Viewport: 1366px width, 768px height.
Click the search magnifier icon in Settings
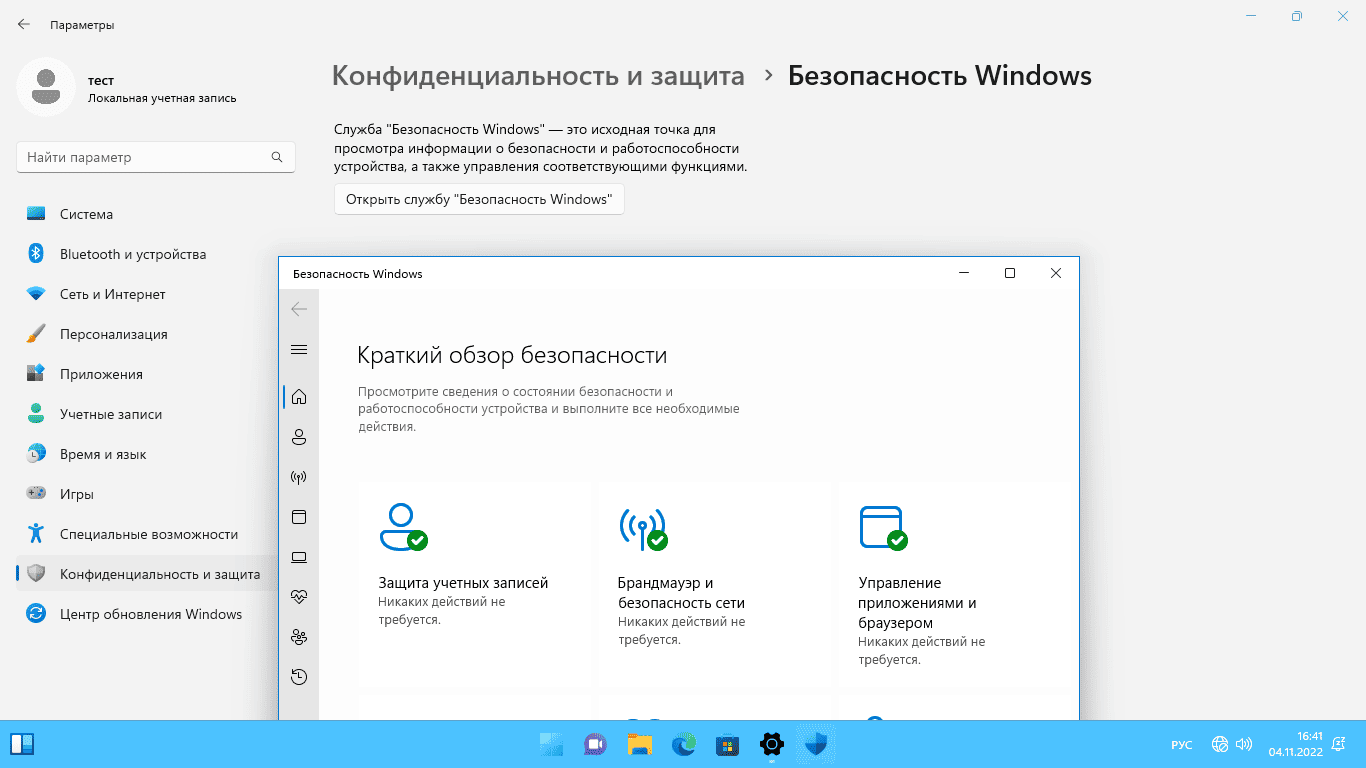[277, 157]
